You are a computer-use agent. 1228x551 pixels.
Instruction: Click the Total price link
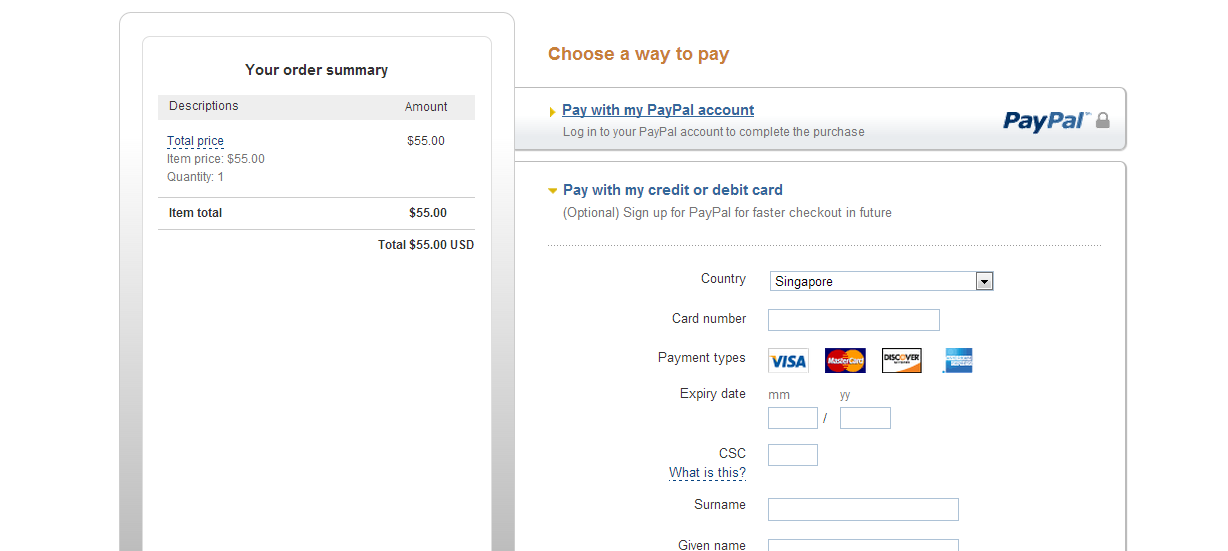pos(195,141)
